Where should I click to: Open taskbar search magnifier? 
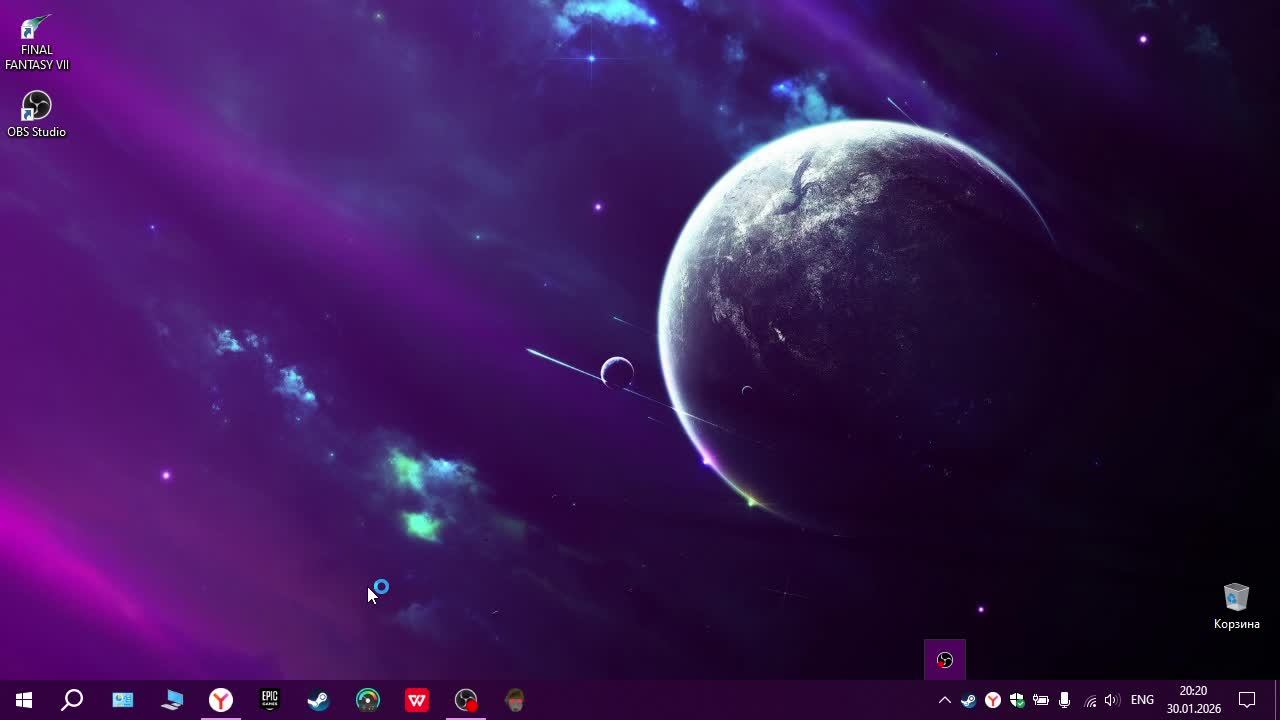72,700
